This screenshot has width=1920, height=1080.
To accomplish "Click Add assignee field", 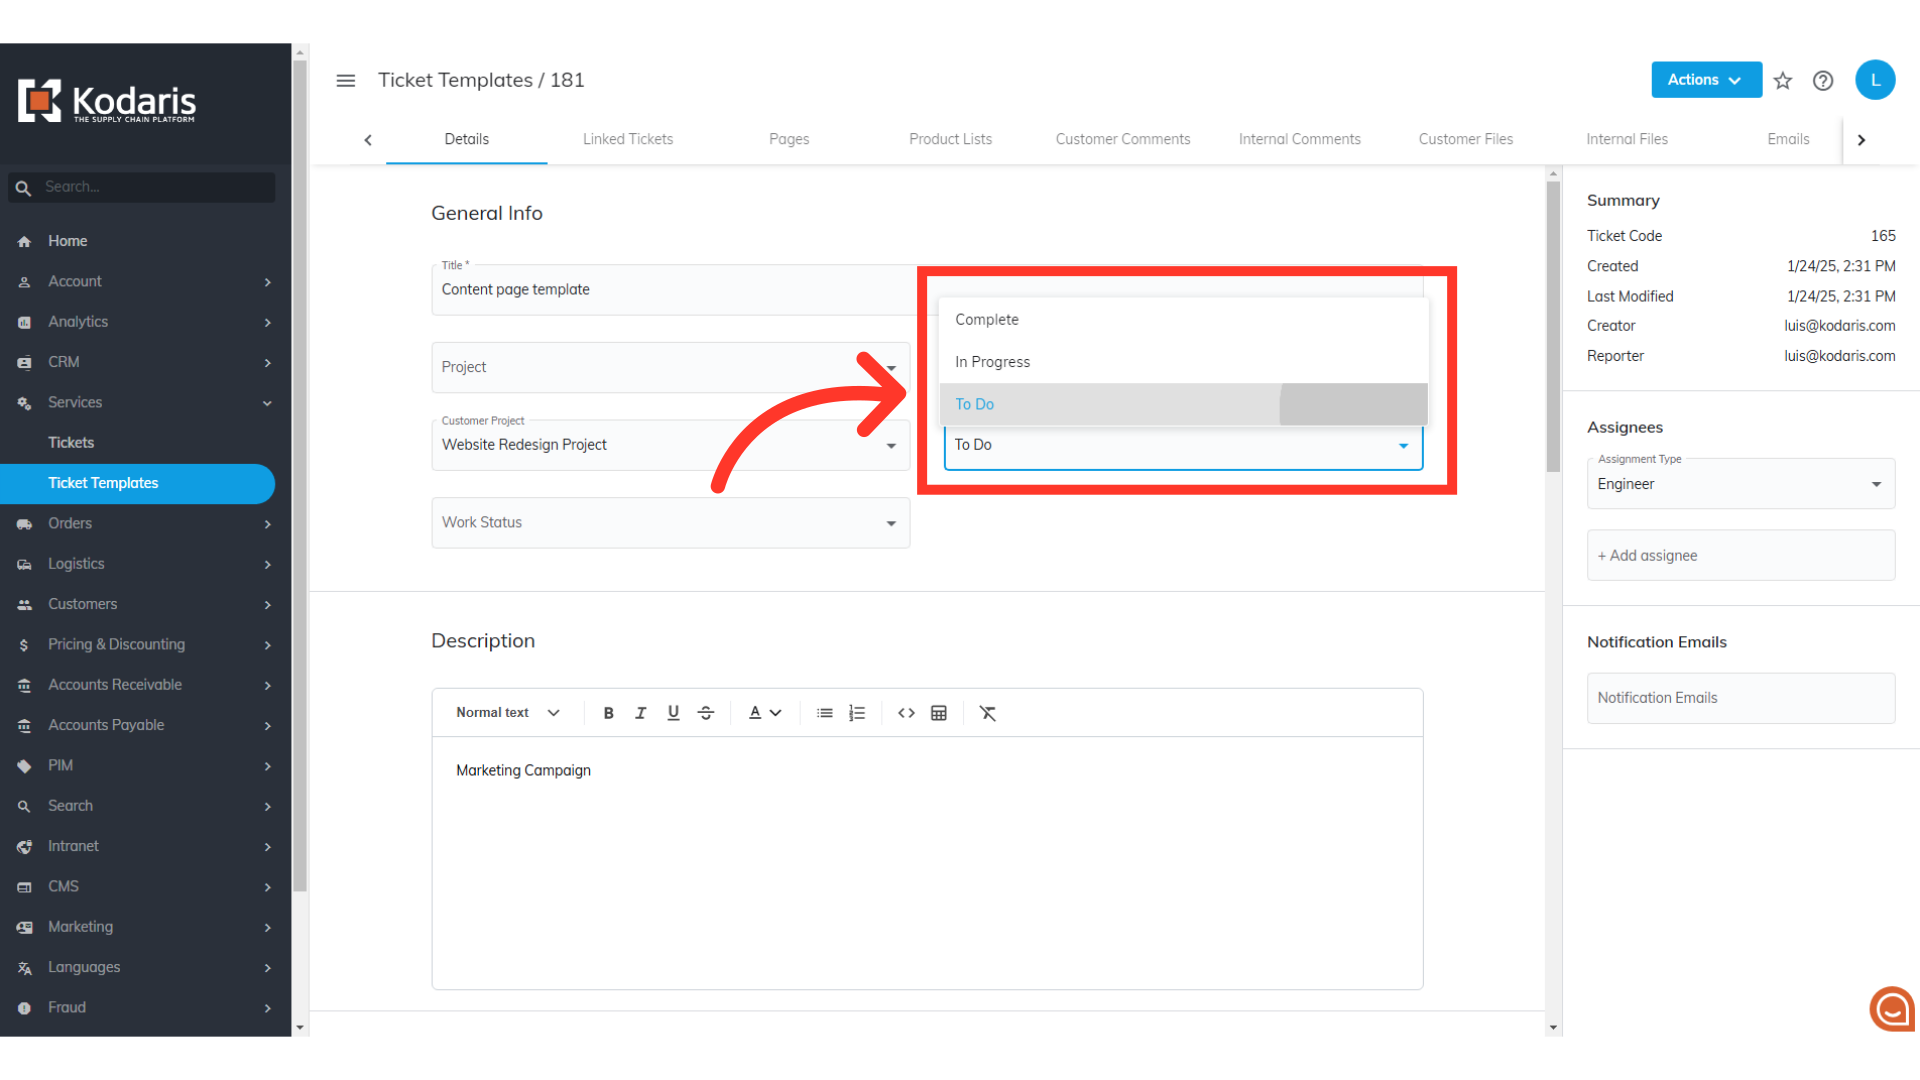I will [1740, 556].
